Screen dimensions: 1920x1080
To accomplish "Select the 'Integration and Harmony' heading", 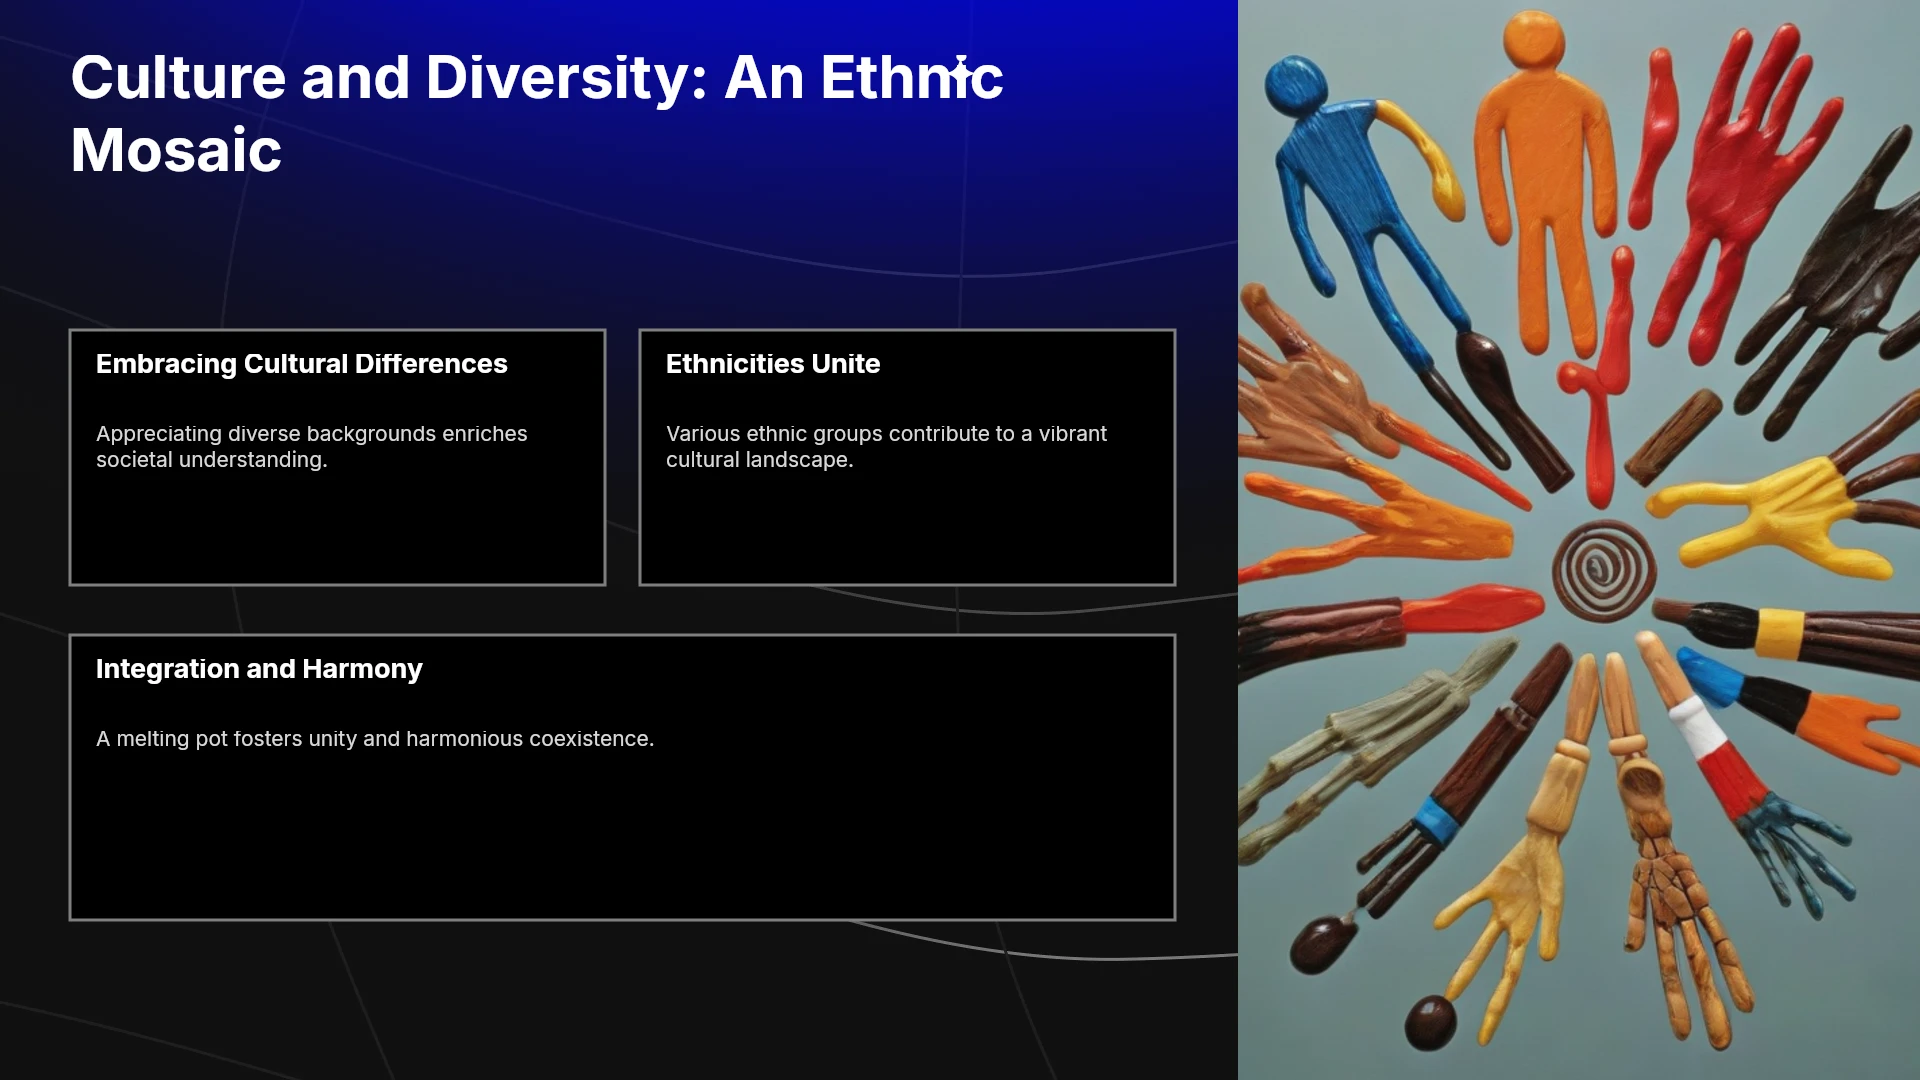I will [259, 669].
